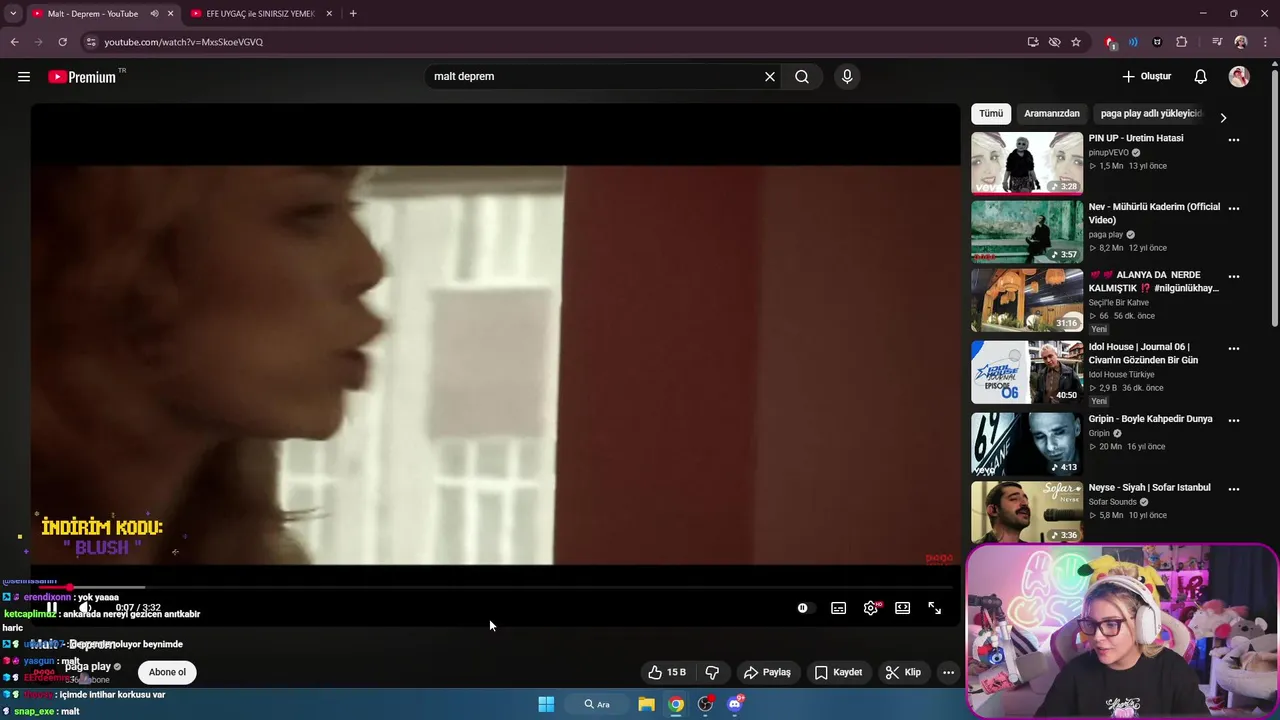
Task: View site information icon in the address bar
Action: coord(91,42)
